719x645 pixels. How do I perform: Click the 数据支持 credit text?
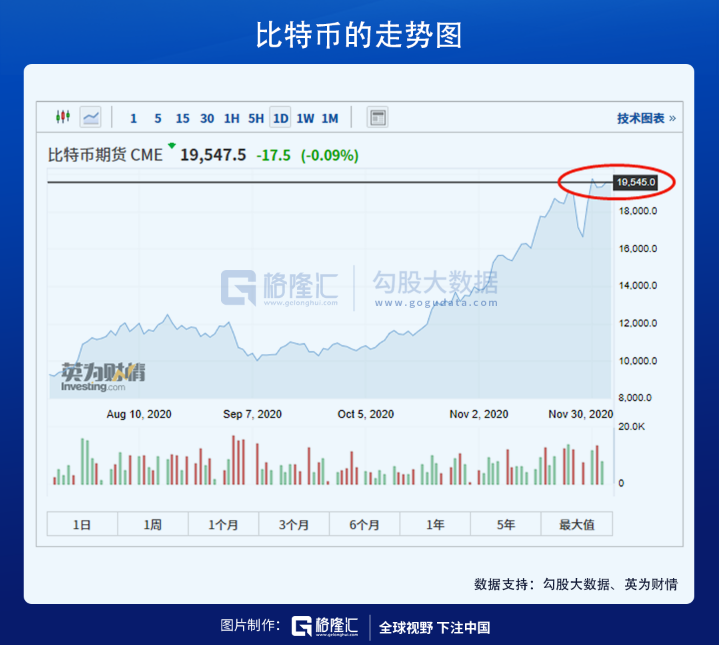click(x=575, y=584)
